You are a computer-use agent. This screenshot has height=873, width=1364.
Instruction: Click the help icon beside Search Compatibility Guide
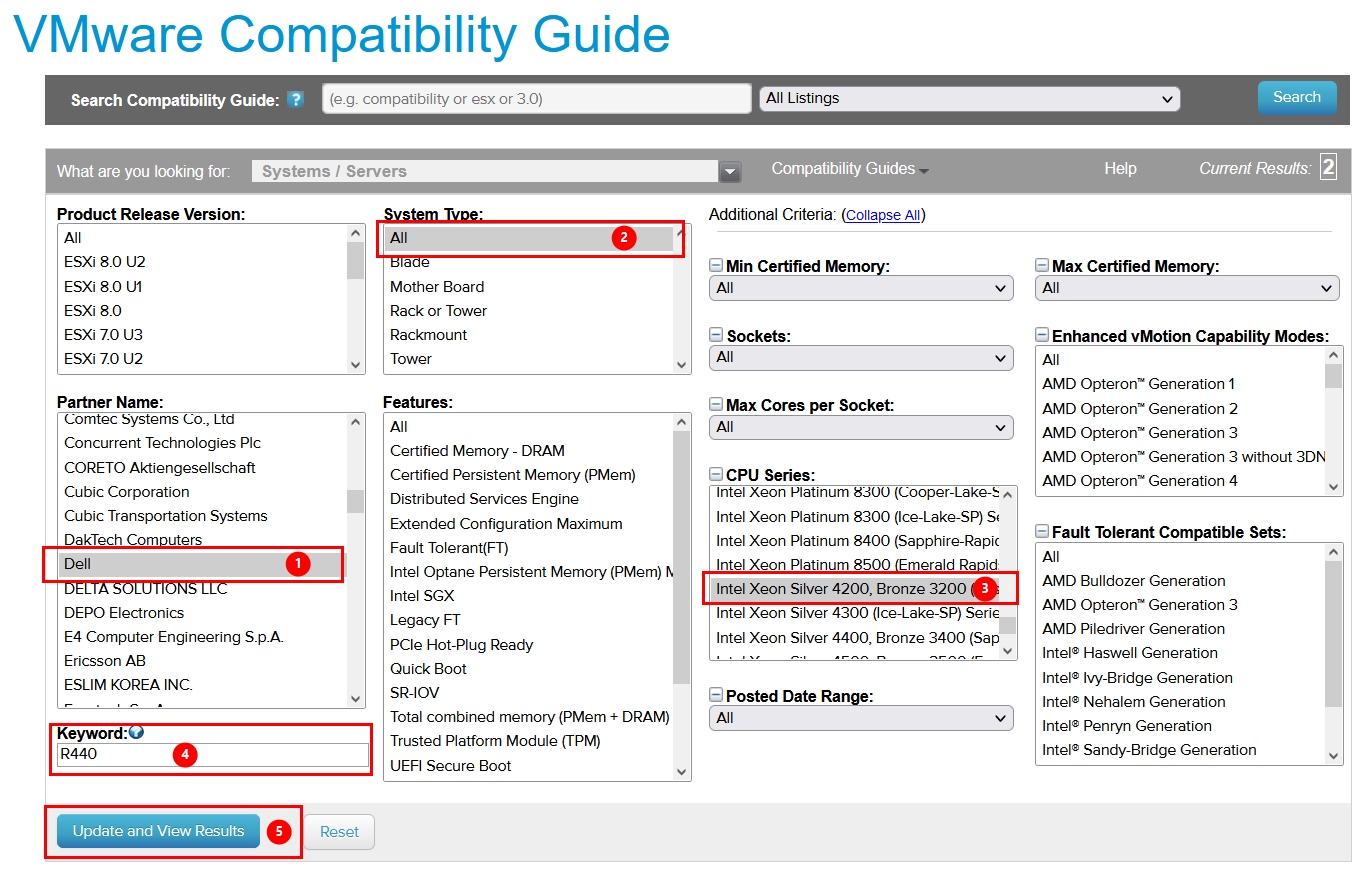pos(295,99)
